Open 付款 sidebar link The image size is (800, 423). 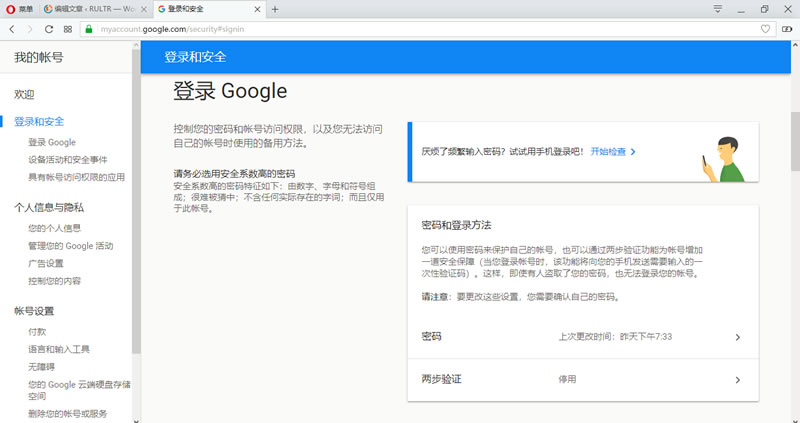37,332
